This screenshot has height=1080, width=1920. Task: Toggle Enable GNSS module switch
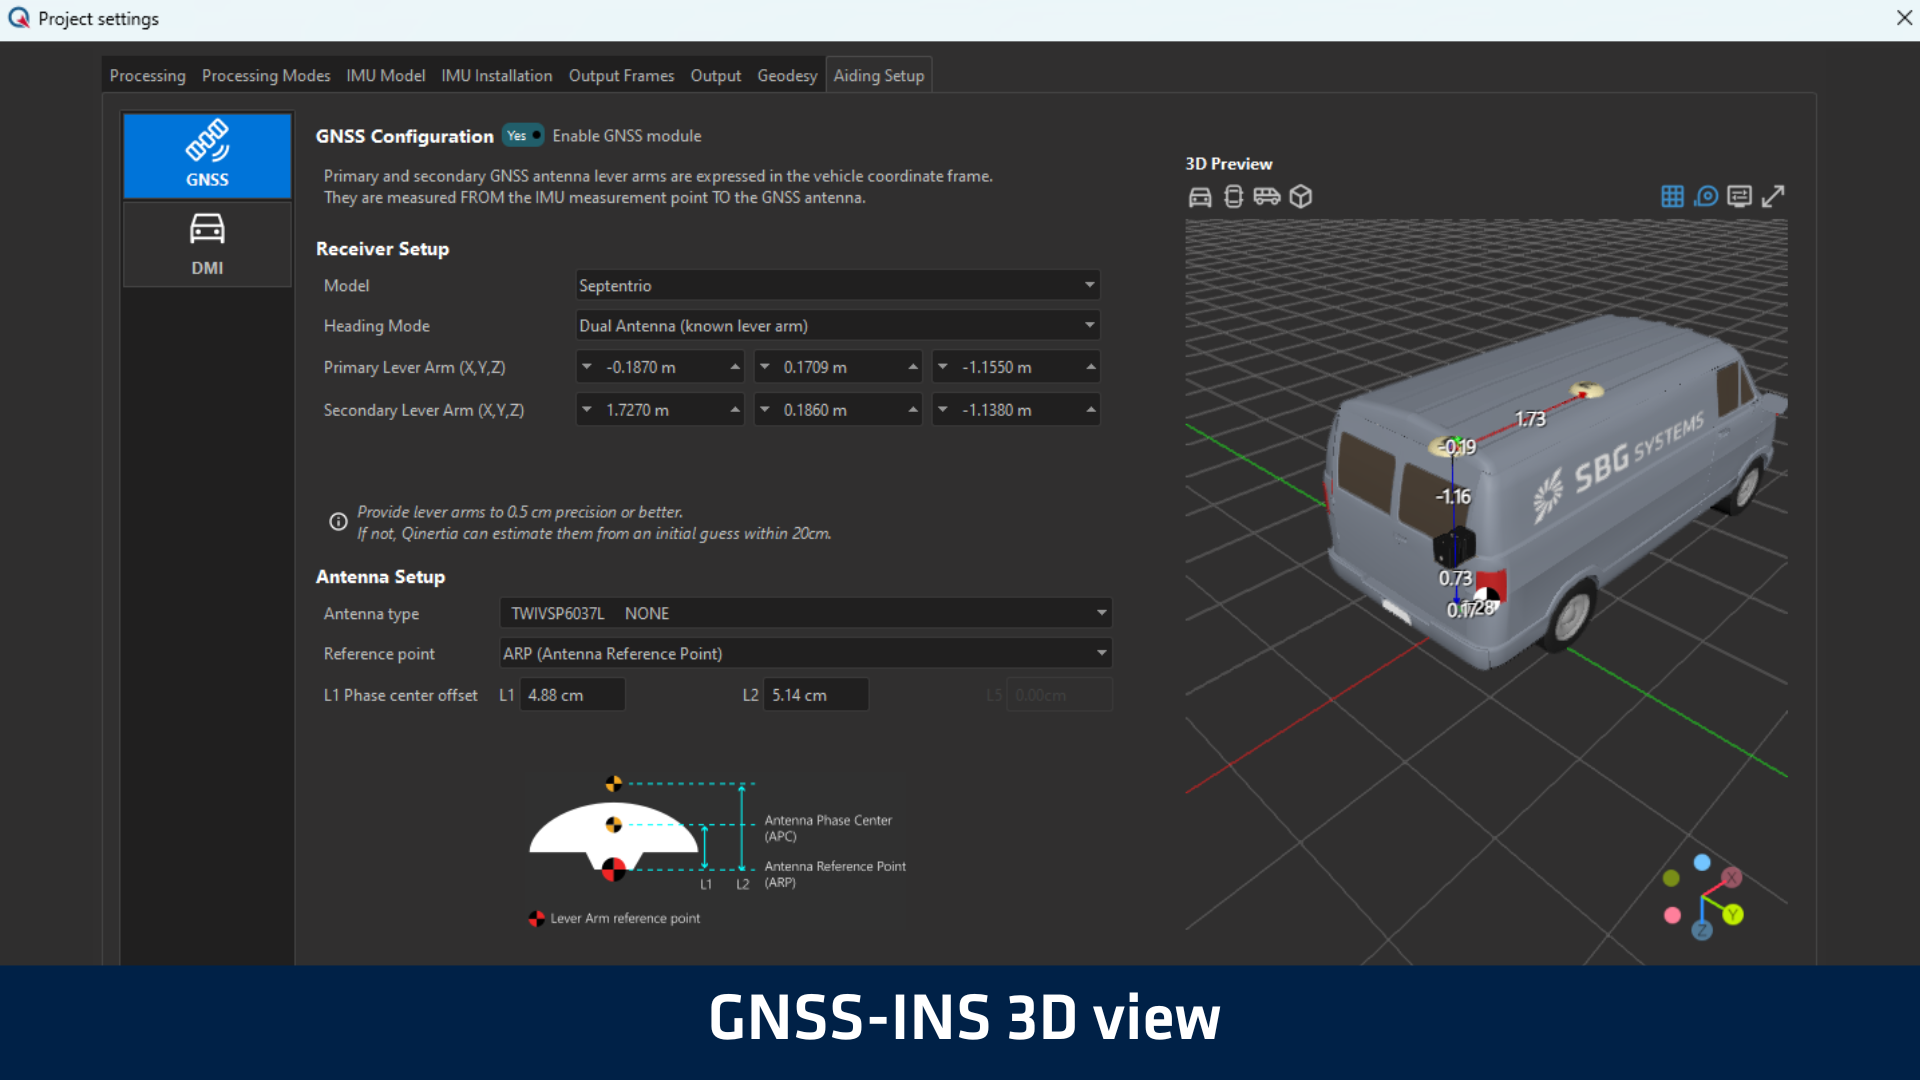(524, 136)
